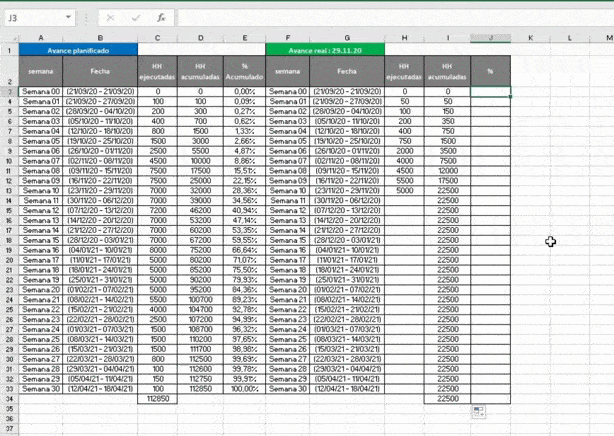This screenshot has height=436, width=614.
Task: Click date cell '(12/04/21 - 18/04/21)' in column G
Action: click(x=347, y=389)
